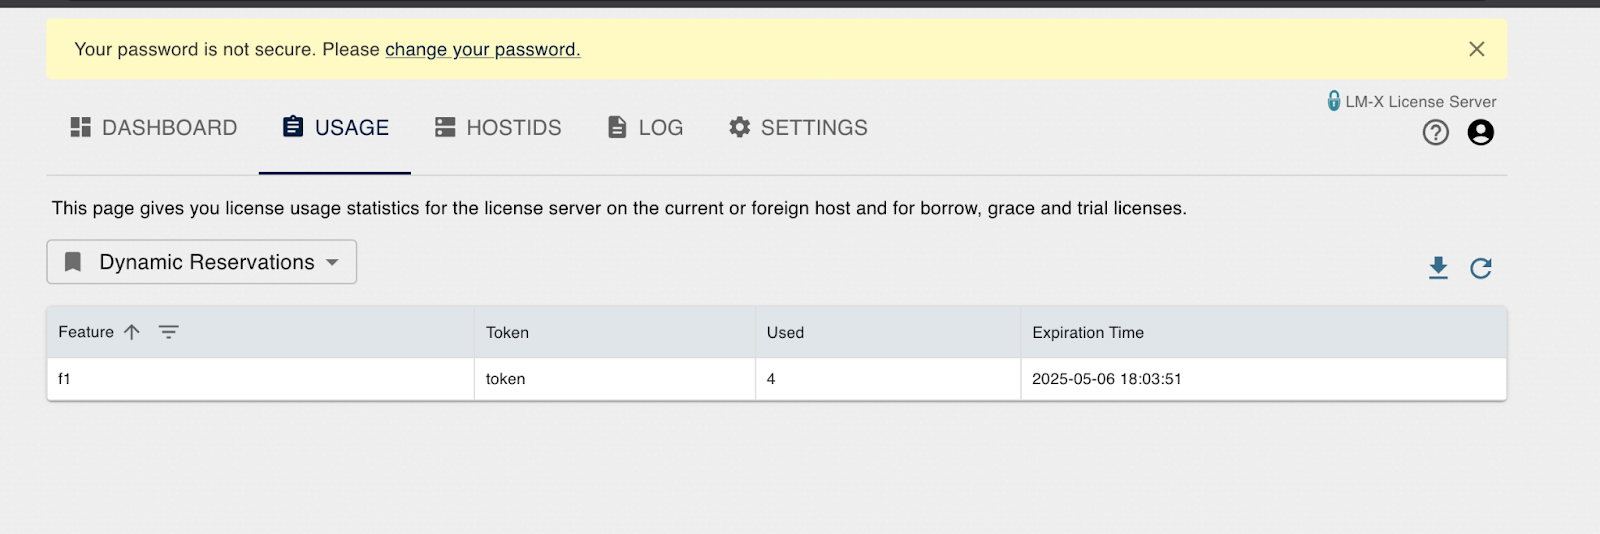Click the help question mark icon
The height and width of the screenshot is (534, 1600).
coord(1436,132)
